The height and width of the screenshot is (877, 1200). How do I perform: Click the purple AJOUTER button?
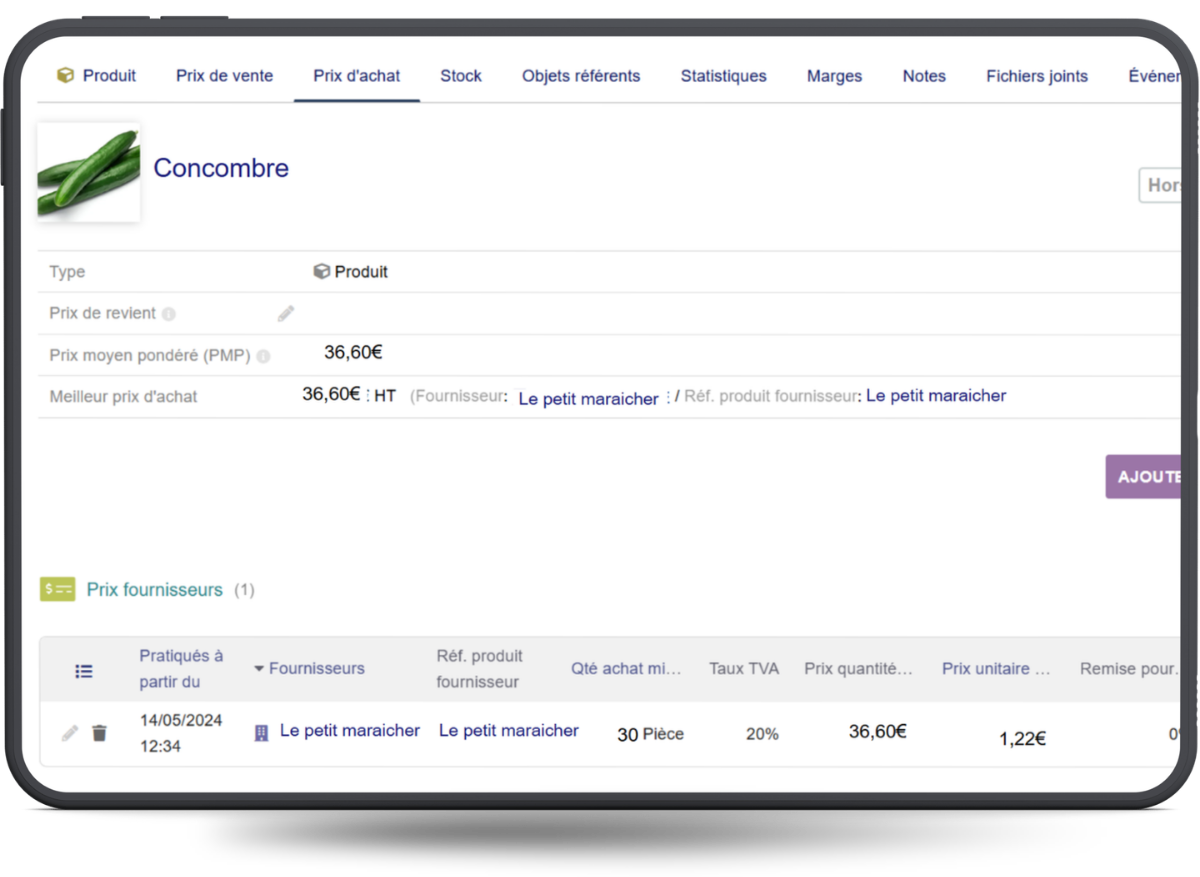point(1145,477)
